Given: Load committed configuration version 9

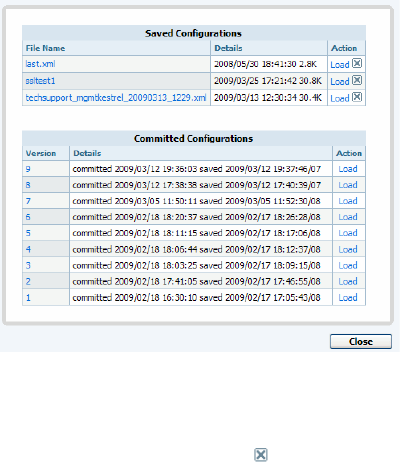Looking at the screenshot, I should click(x=348, y=169).
